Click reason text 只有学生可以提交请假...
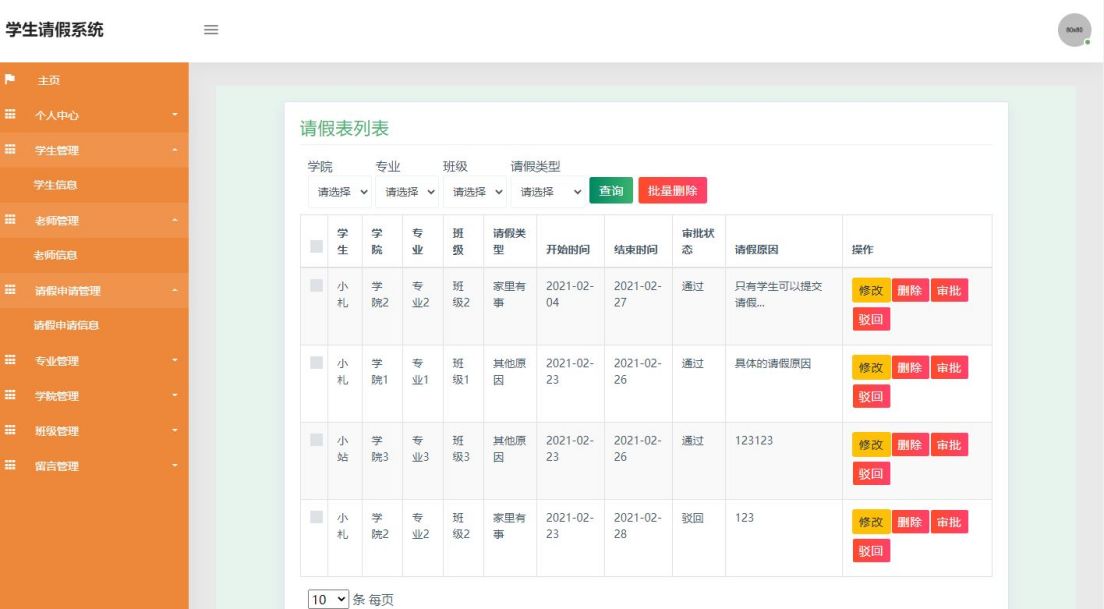The height and width of the screenshot is (609, 1104). (778, 294)
